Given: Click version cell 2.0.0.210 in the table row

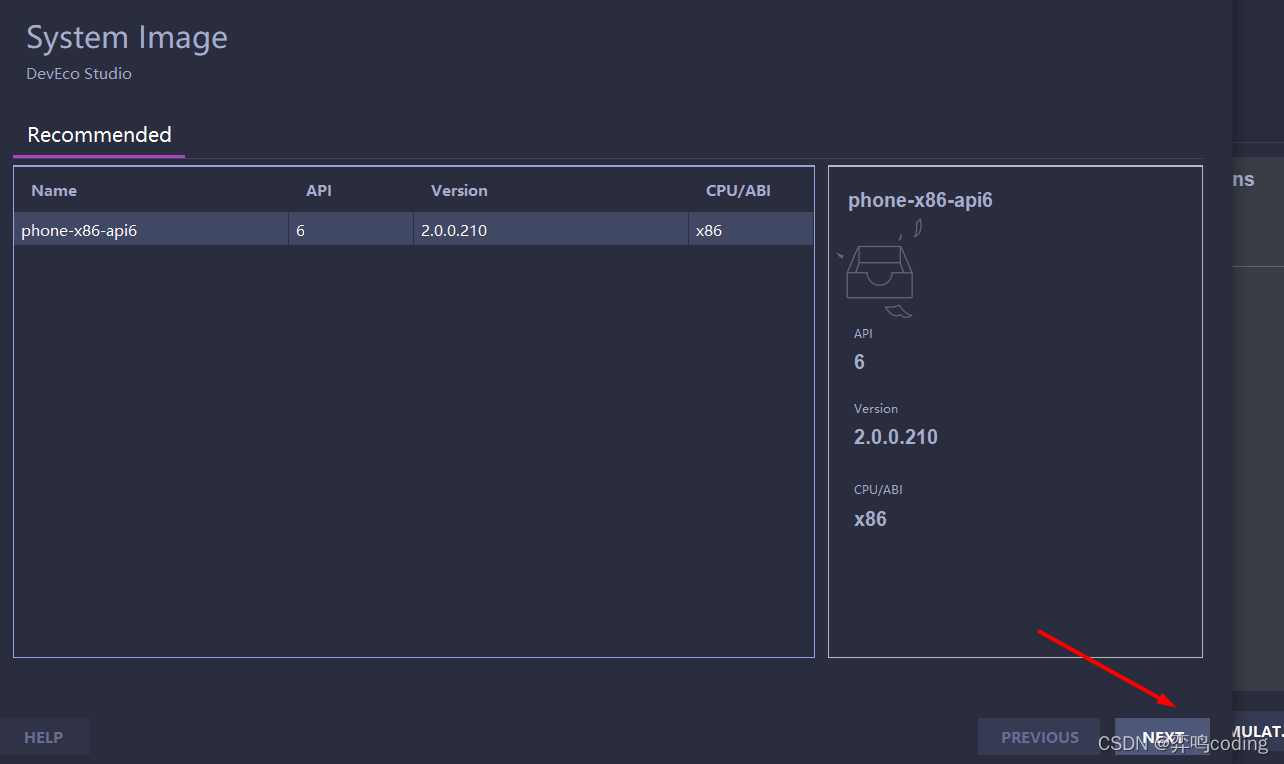Looking at the screenshot, I should tap(551, 229).
